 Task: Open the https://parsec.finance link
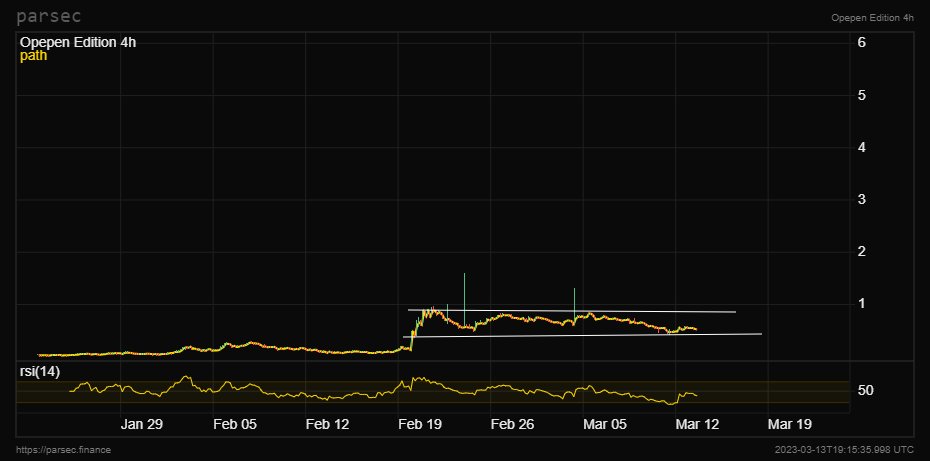coord(63,450)
